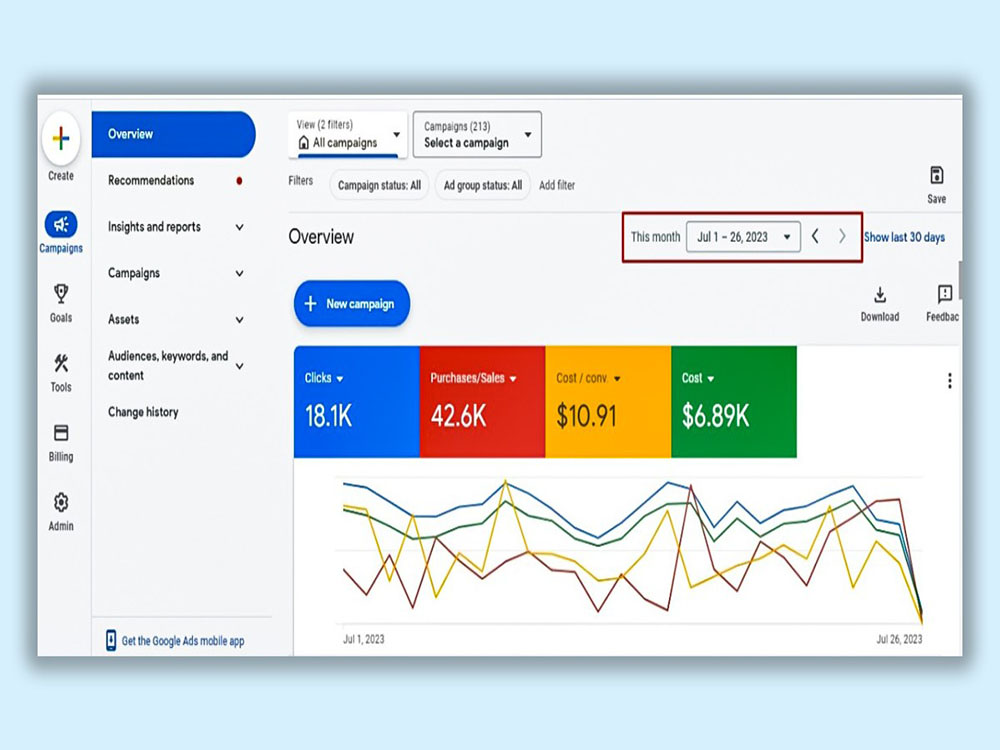Expand the Assets section
The height and width of the screenshot is (750, 1000).
(239, 320)
